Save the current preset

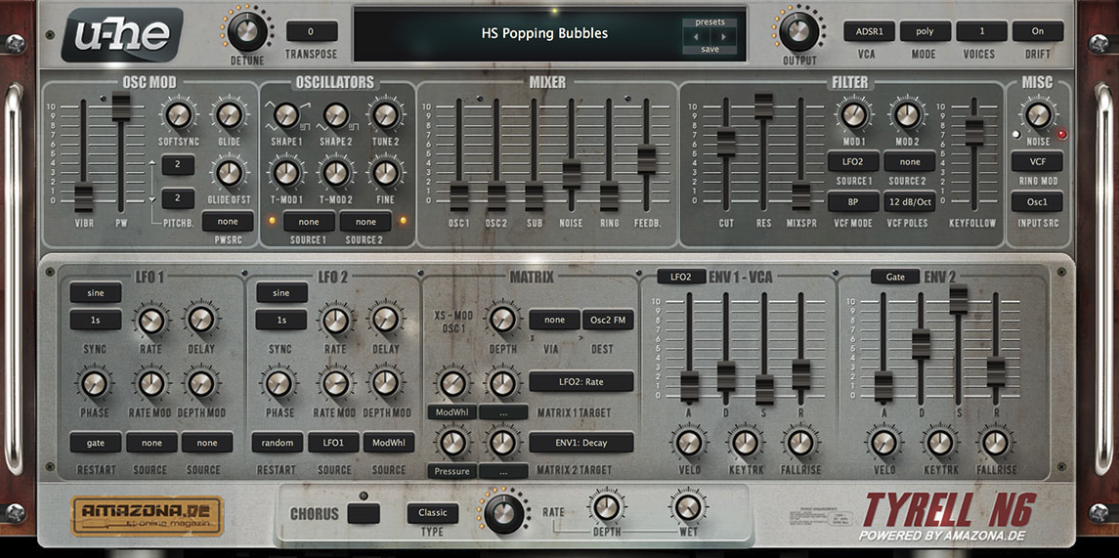[x=709, y=49]
